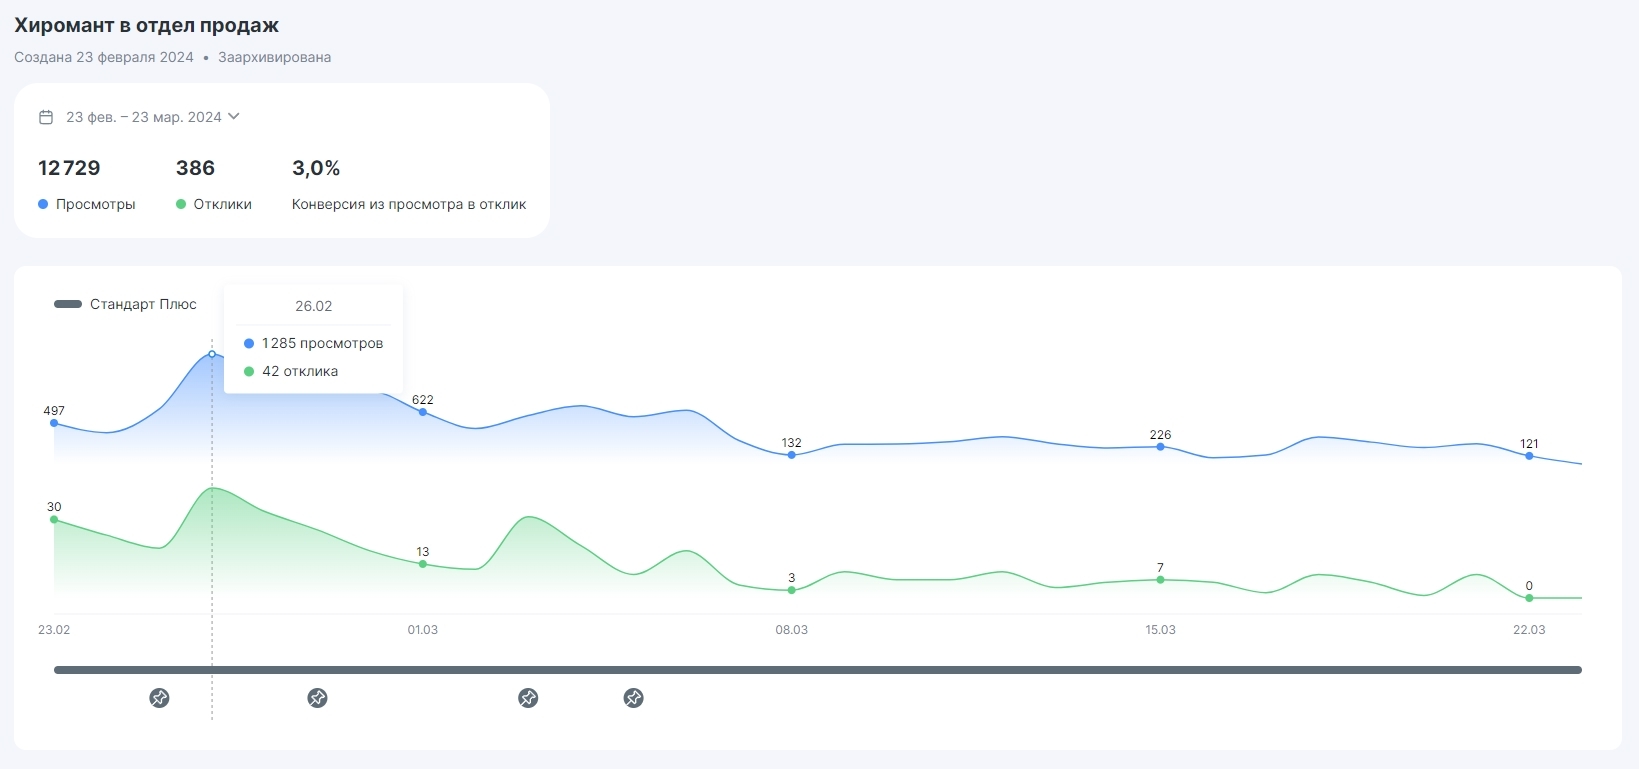Click the blue views data point labeled 226

click(1160, 447)
